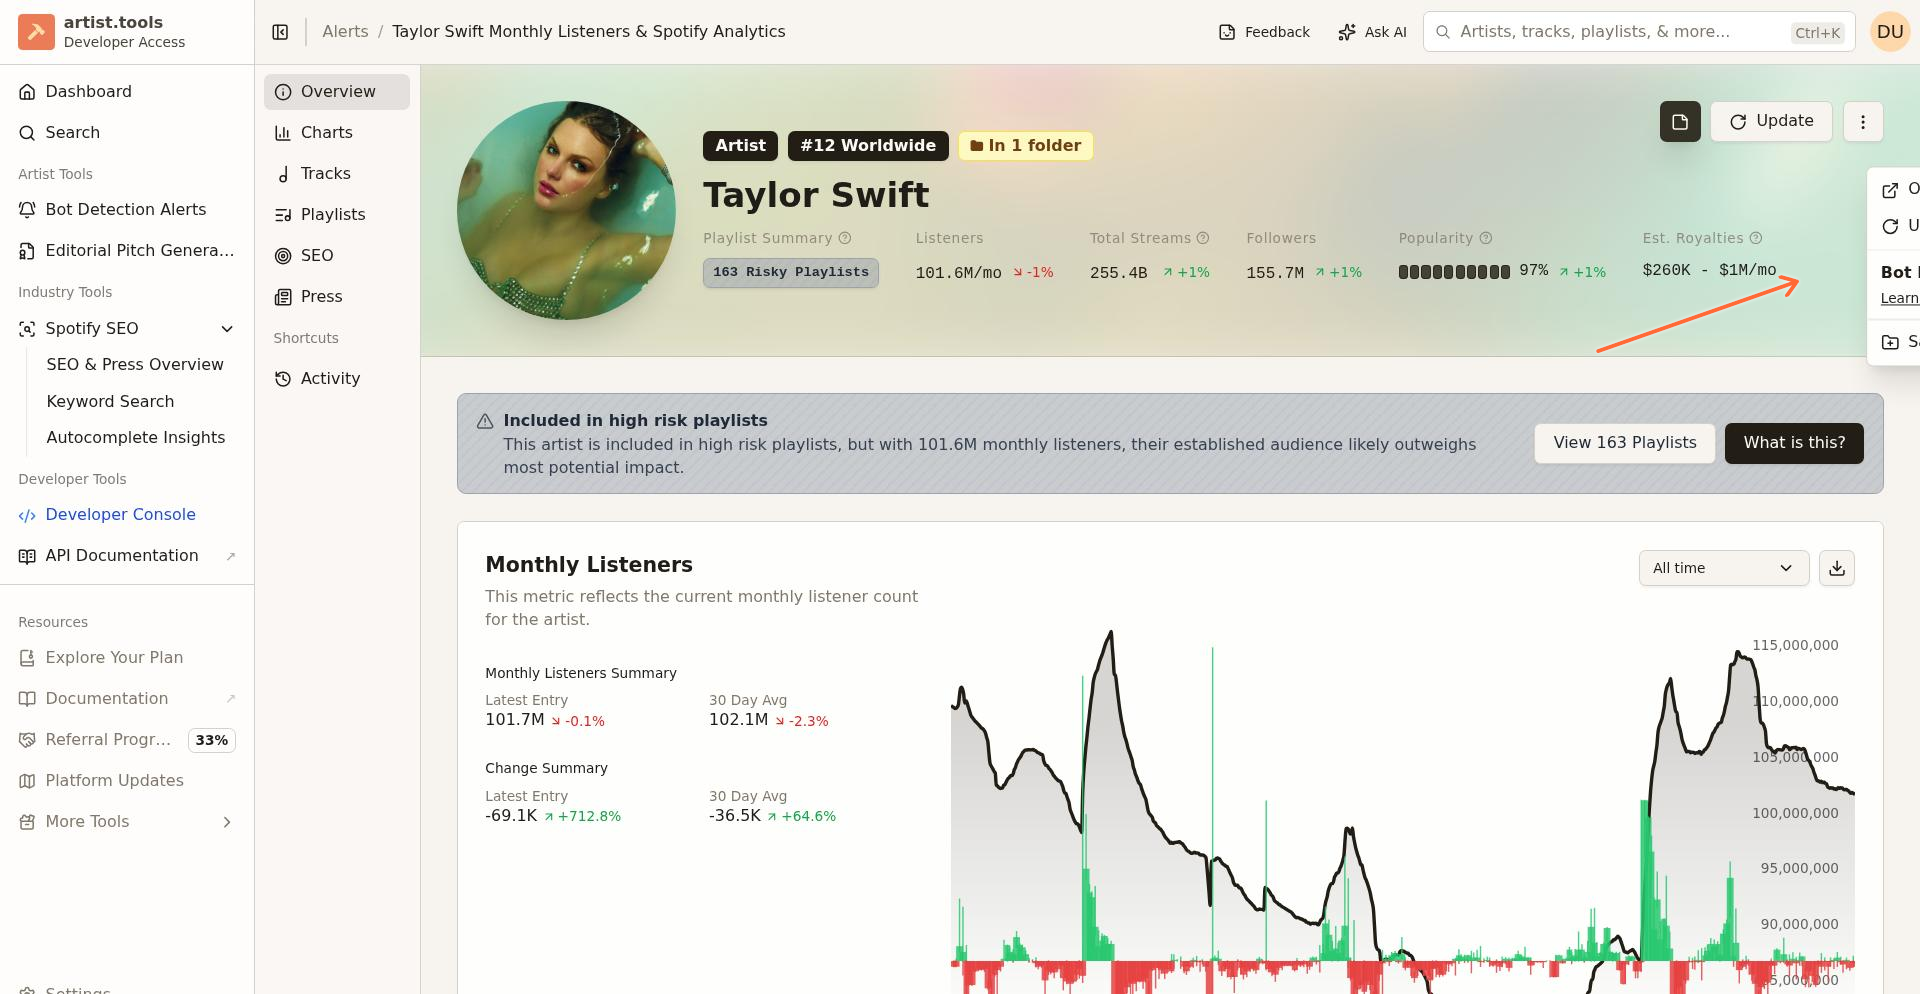Collapse the Spotify SEO section chevron
Screen dimensions: 1920x994
tap(227, 329)
